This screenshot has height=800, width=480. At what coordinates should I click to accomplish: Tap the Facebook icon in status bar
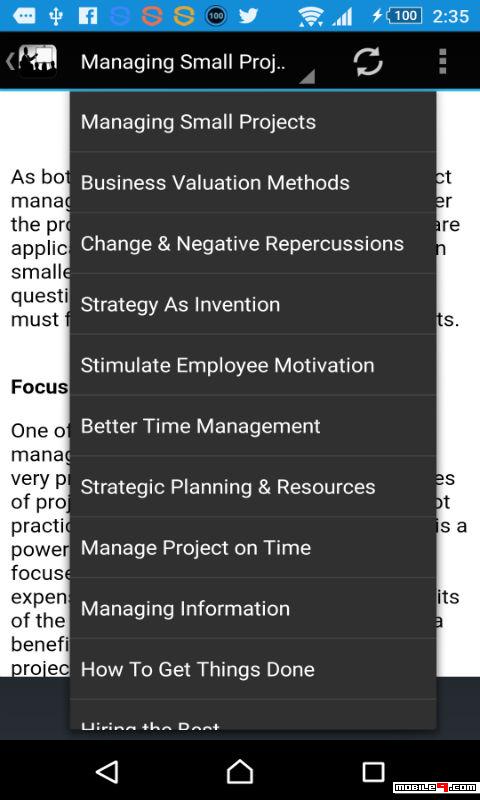[x=88, y=16]
